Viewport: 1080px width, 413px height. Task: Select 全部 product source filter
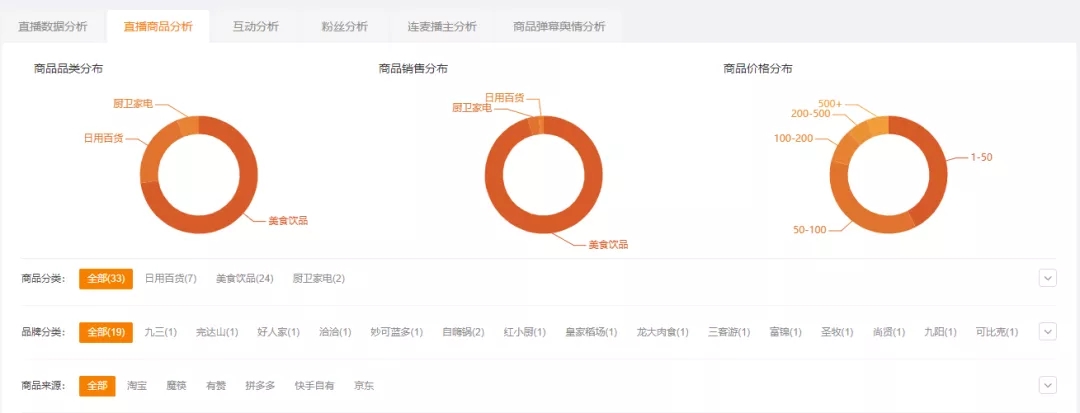coord(98,386)
